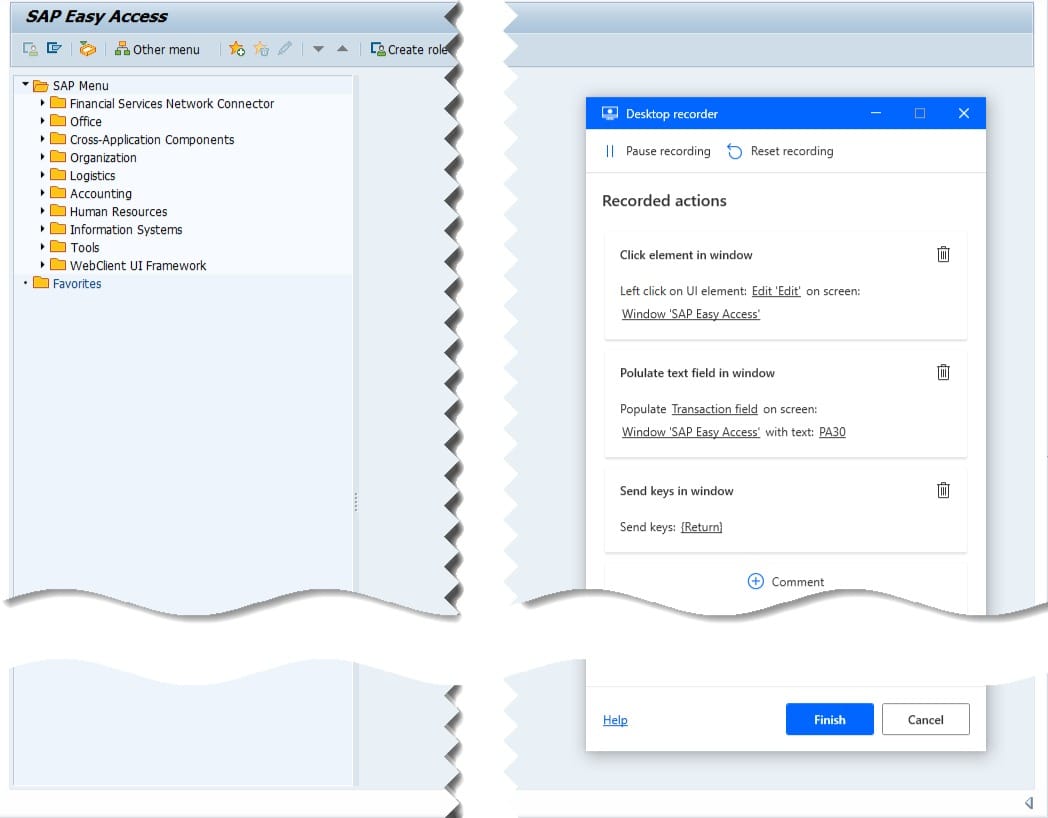The width and height of the screenshot is (1048, 818).
Task: Open the Other menu toolbar item
Action: [157, 49]
